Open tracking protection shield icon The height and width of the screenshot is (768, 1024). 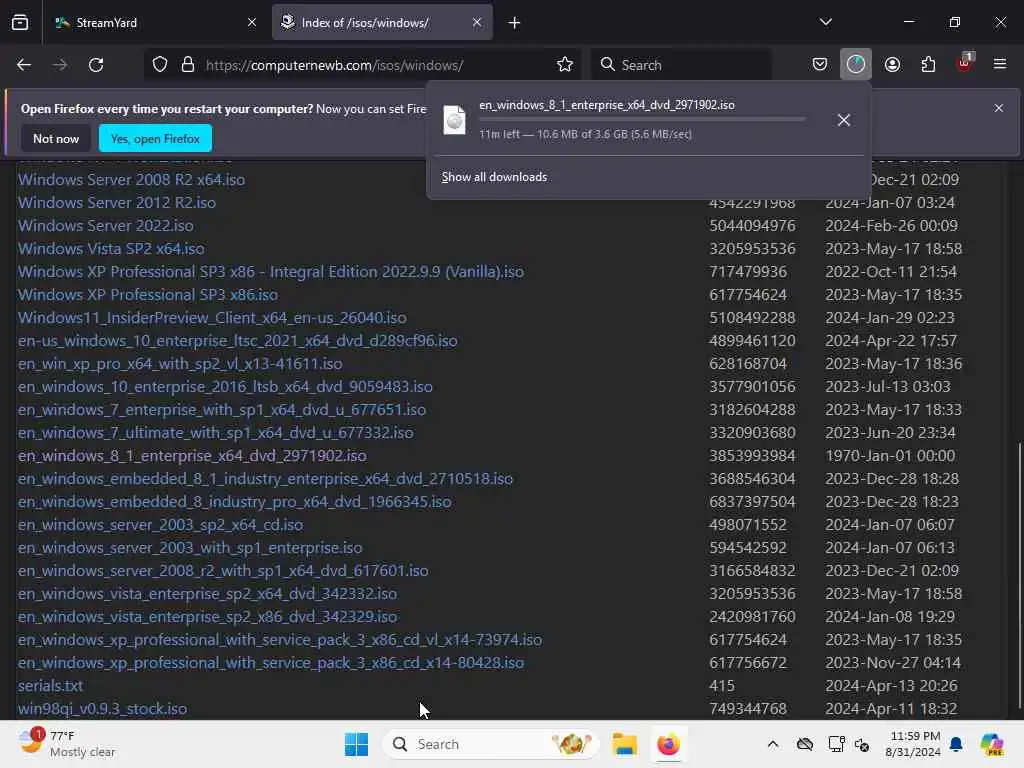[160, 65]
